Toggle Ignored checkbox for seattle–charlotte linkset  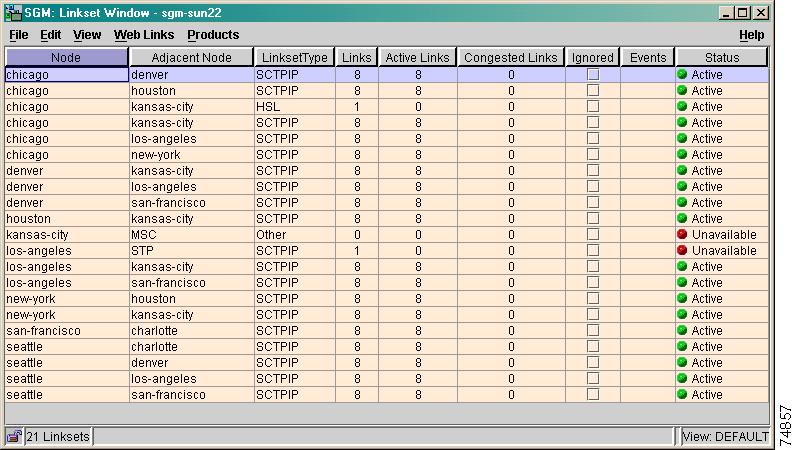coord(593,346)
